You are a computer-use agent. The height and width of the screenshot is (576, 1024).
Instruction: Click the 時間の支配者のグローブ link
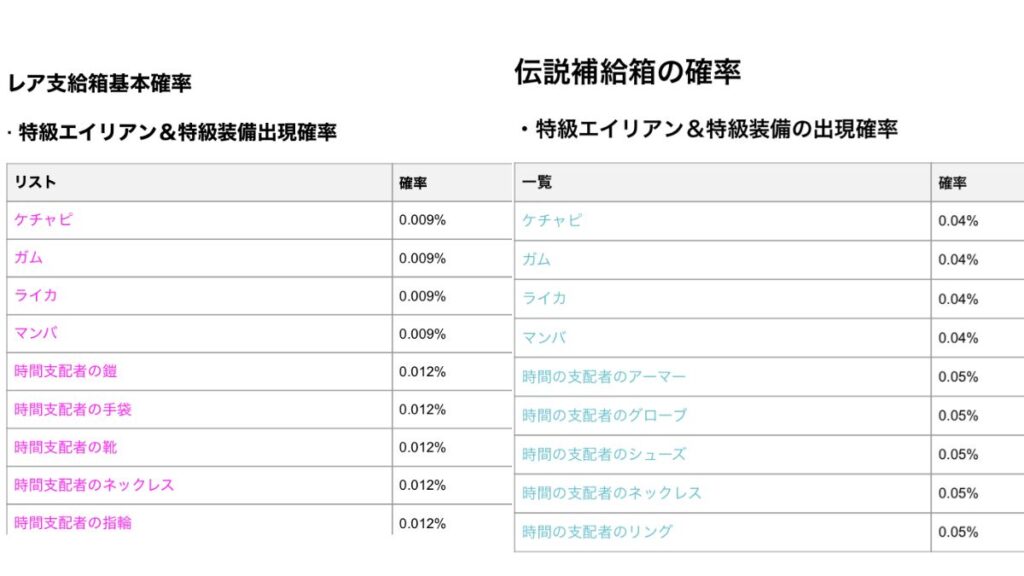[x=604, y=415]
